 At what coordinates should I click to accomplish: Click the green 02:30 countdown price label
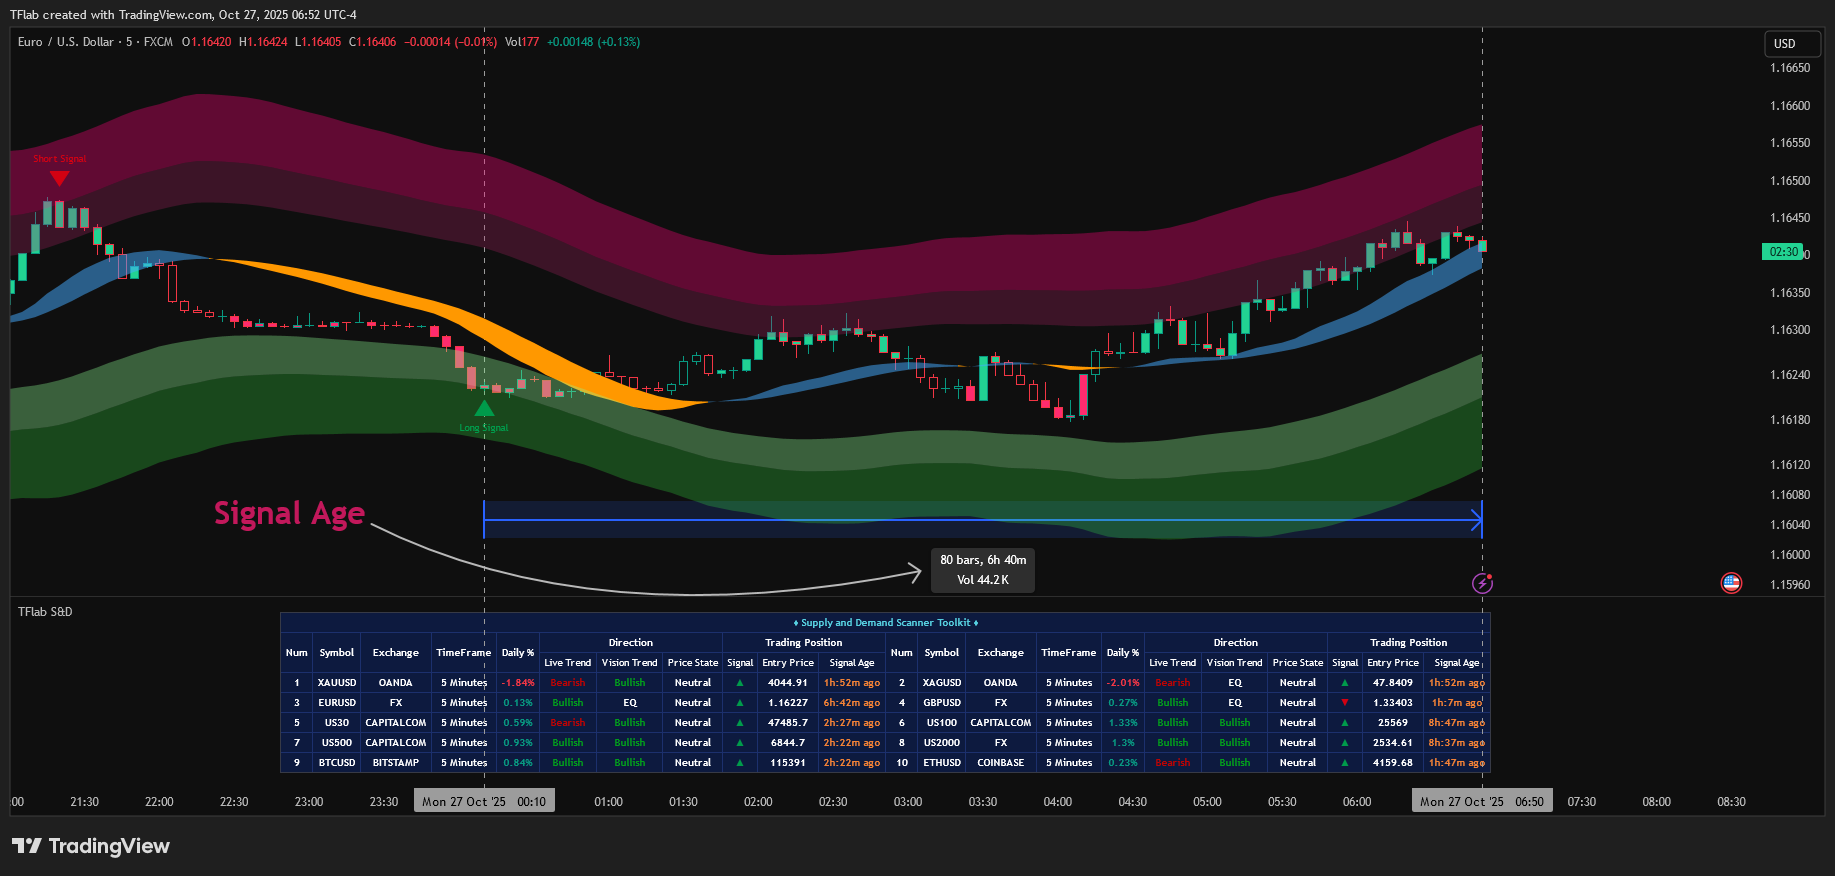point(1783,252)
